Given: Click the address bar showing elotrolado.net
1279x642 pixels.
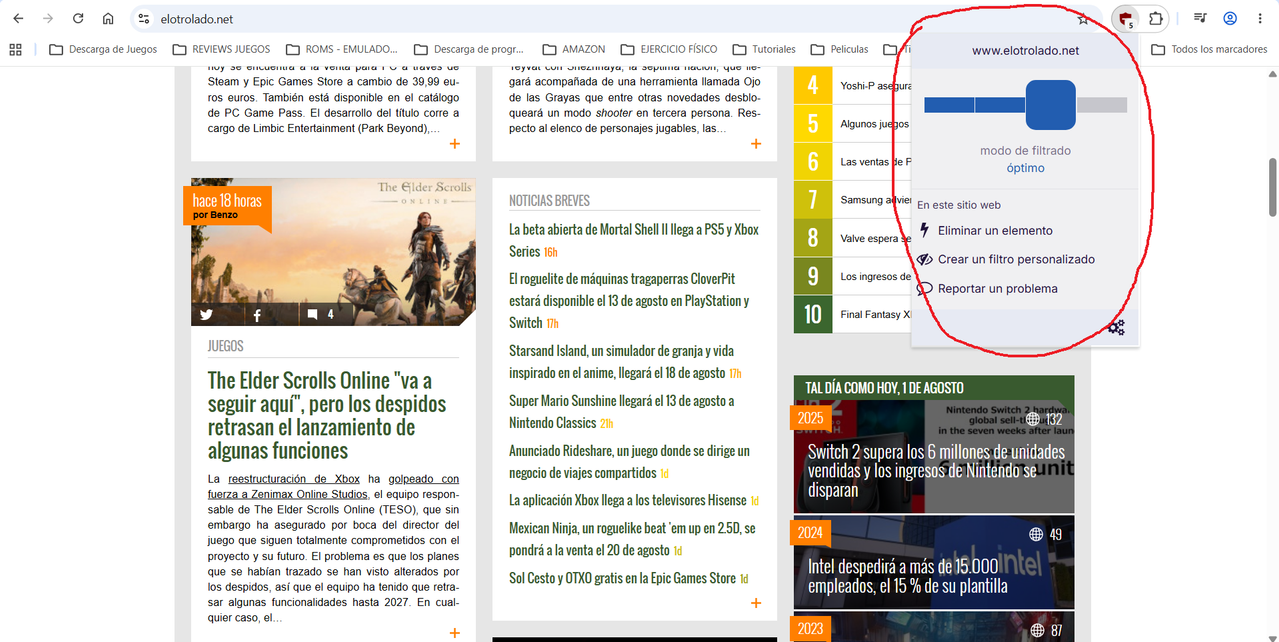Looking at the screenshot, I should pyautogui.click(x=600, y=19).
